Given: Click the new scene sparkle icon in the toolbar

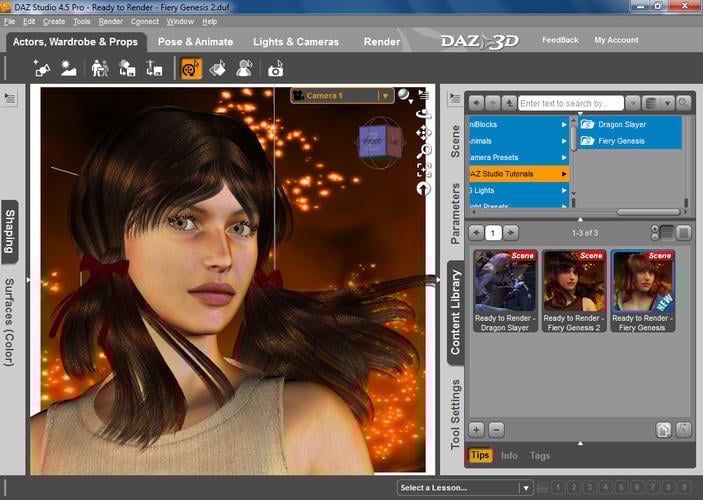Looking at the screenshot, I should pos(42,69).
